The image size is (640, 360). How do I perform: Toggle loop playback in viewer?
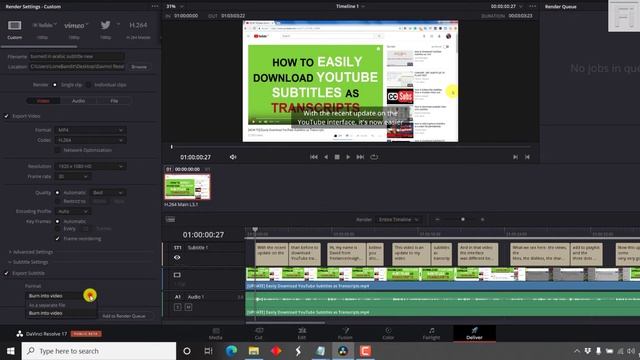[374, 157]
